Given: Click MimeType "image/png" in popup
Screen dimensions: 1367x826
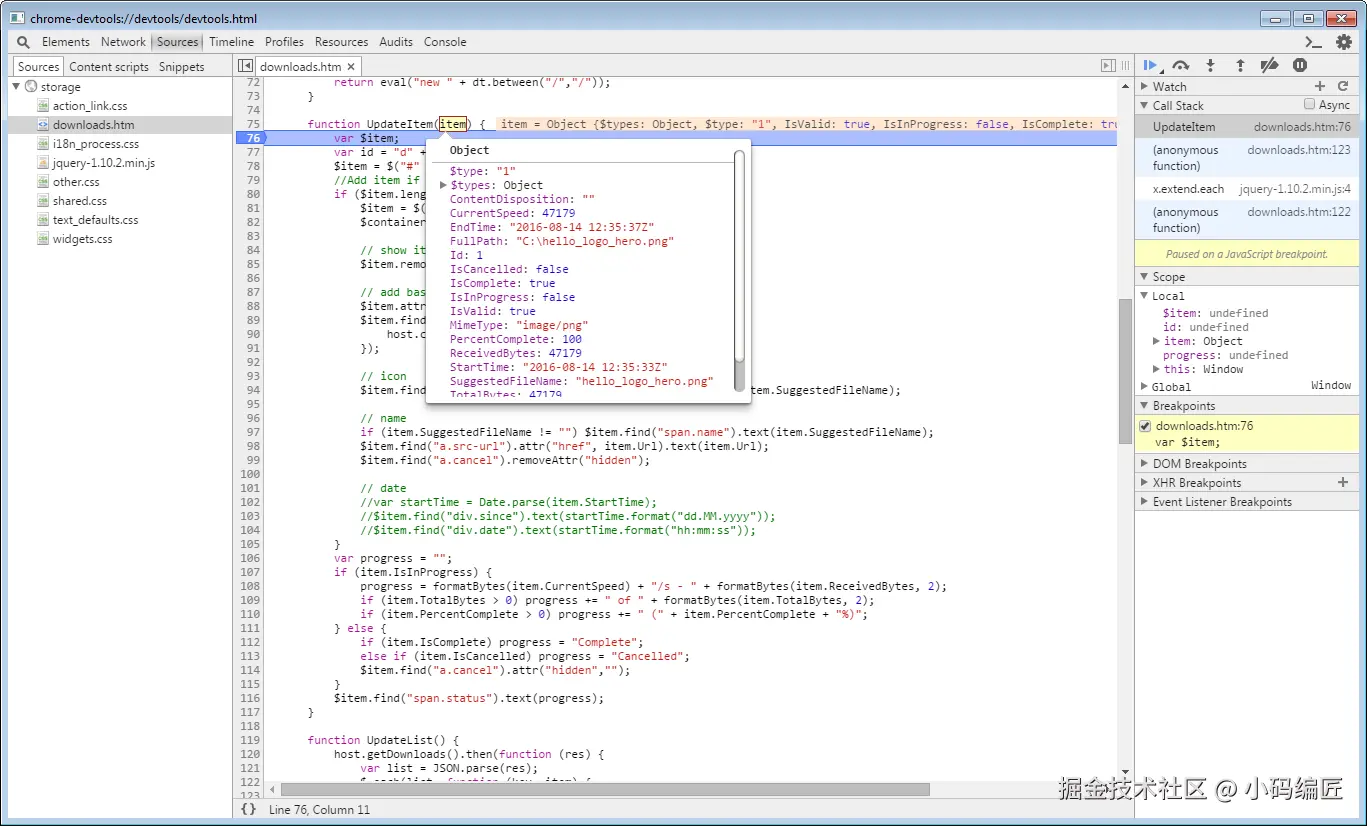Looking at the screenshot, I should (x=552, y=325).
